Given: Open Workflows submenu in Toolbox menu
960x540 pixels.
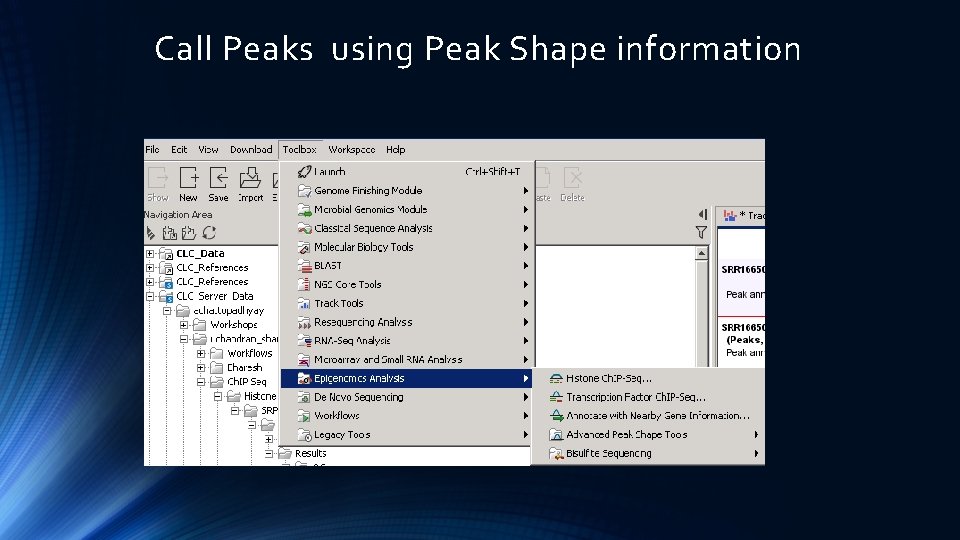Looking at the screenshot, I should pos(408,416).
